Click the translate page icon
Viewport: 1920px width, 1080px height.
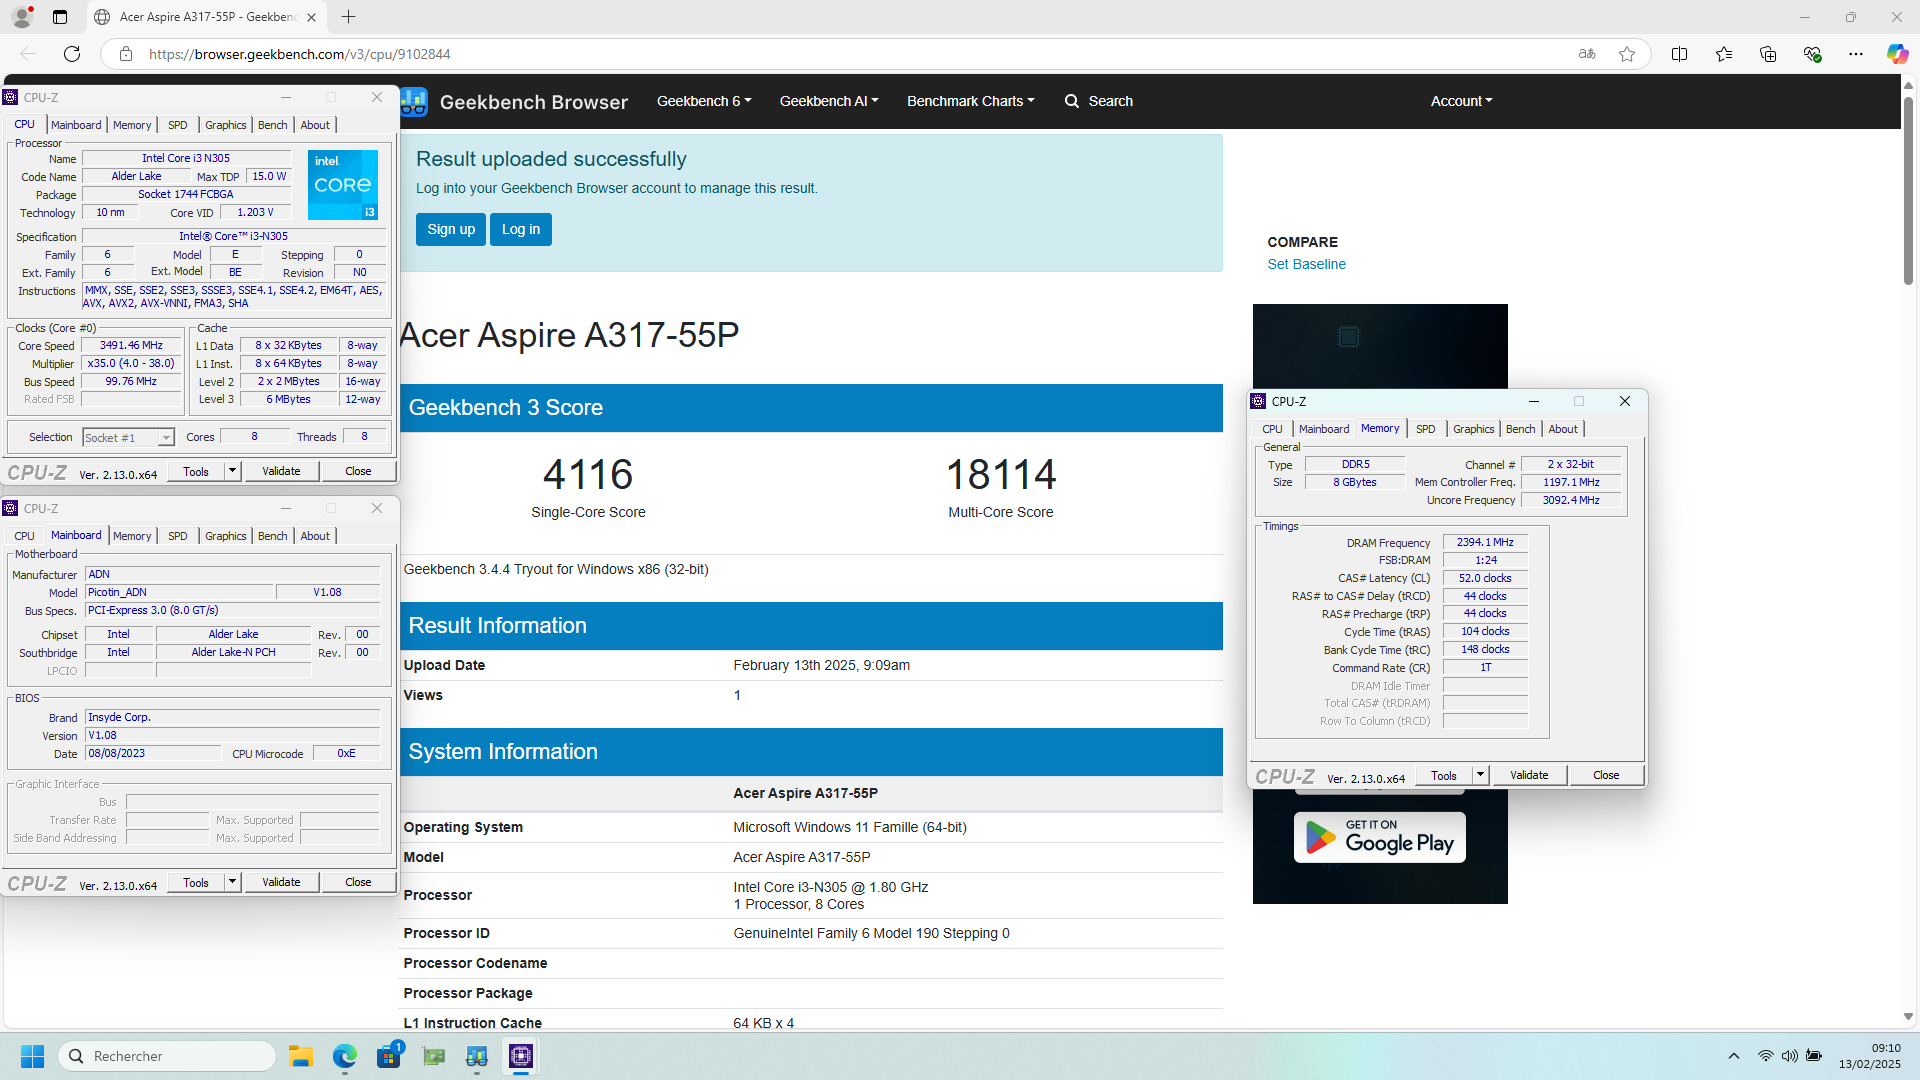[1587, 54]
